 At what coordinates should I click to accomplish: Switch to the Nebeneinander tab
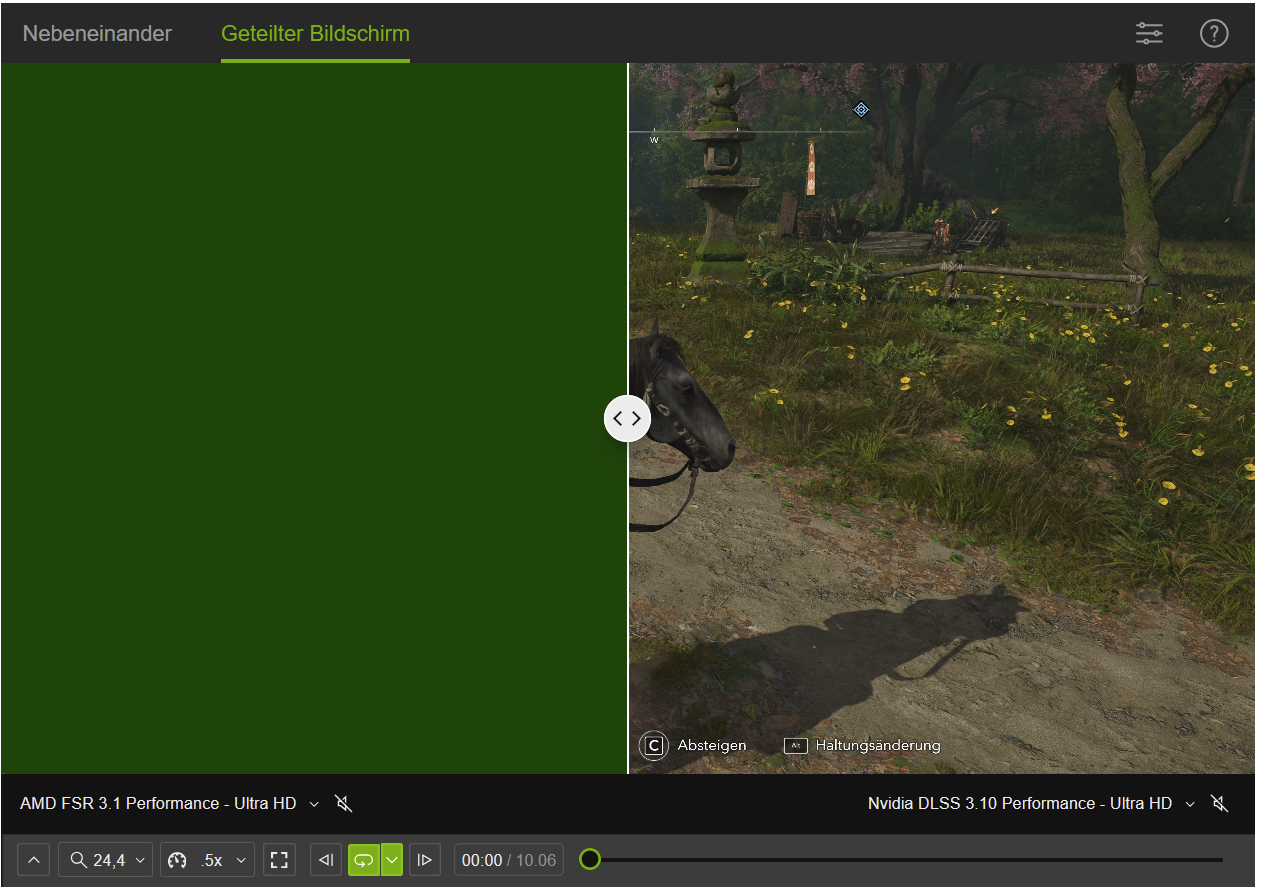(x=97, y=33)
